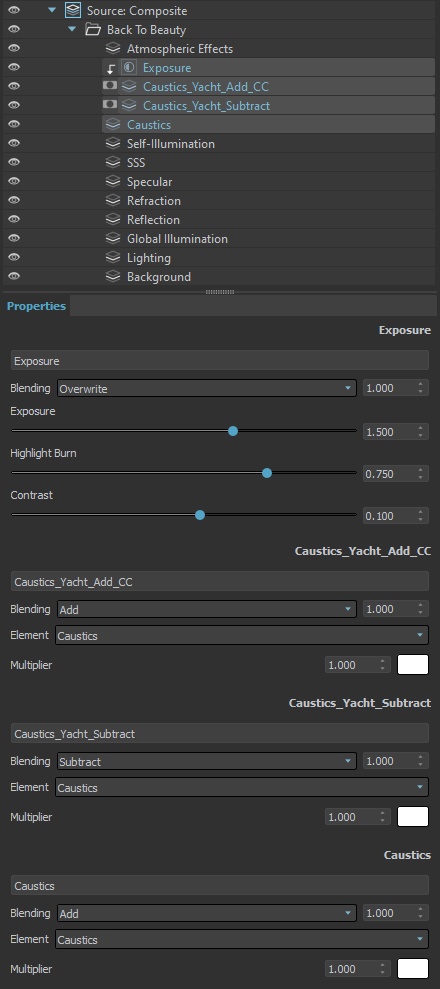Image resolution: width=440 pixels, height=989 pixels.
Task: Select the Self-Illumination layer
Action: point(171,143)
